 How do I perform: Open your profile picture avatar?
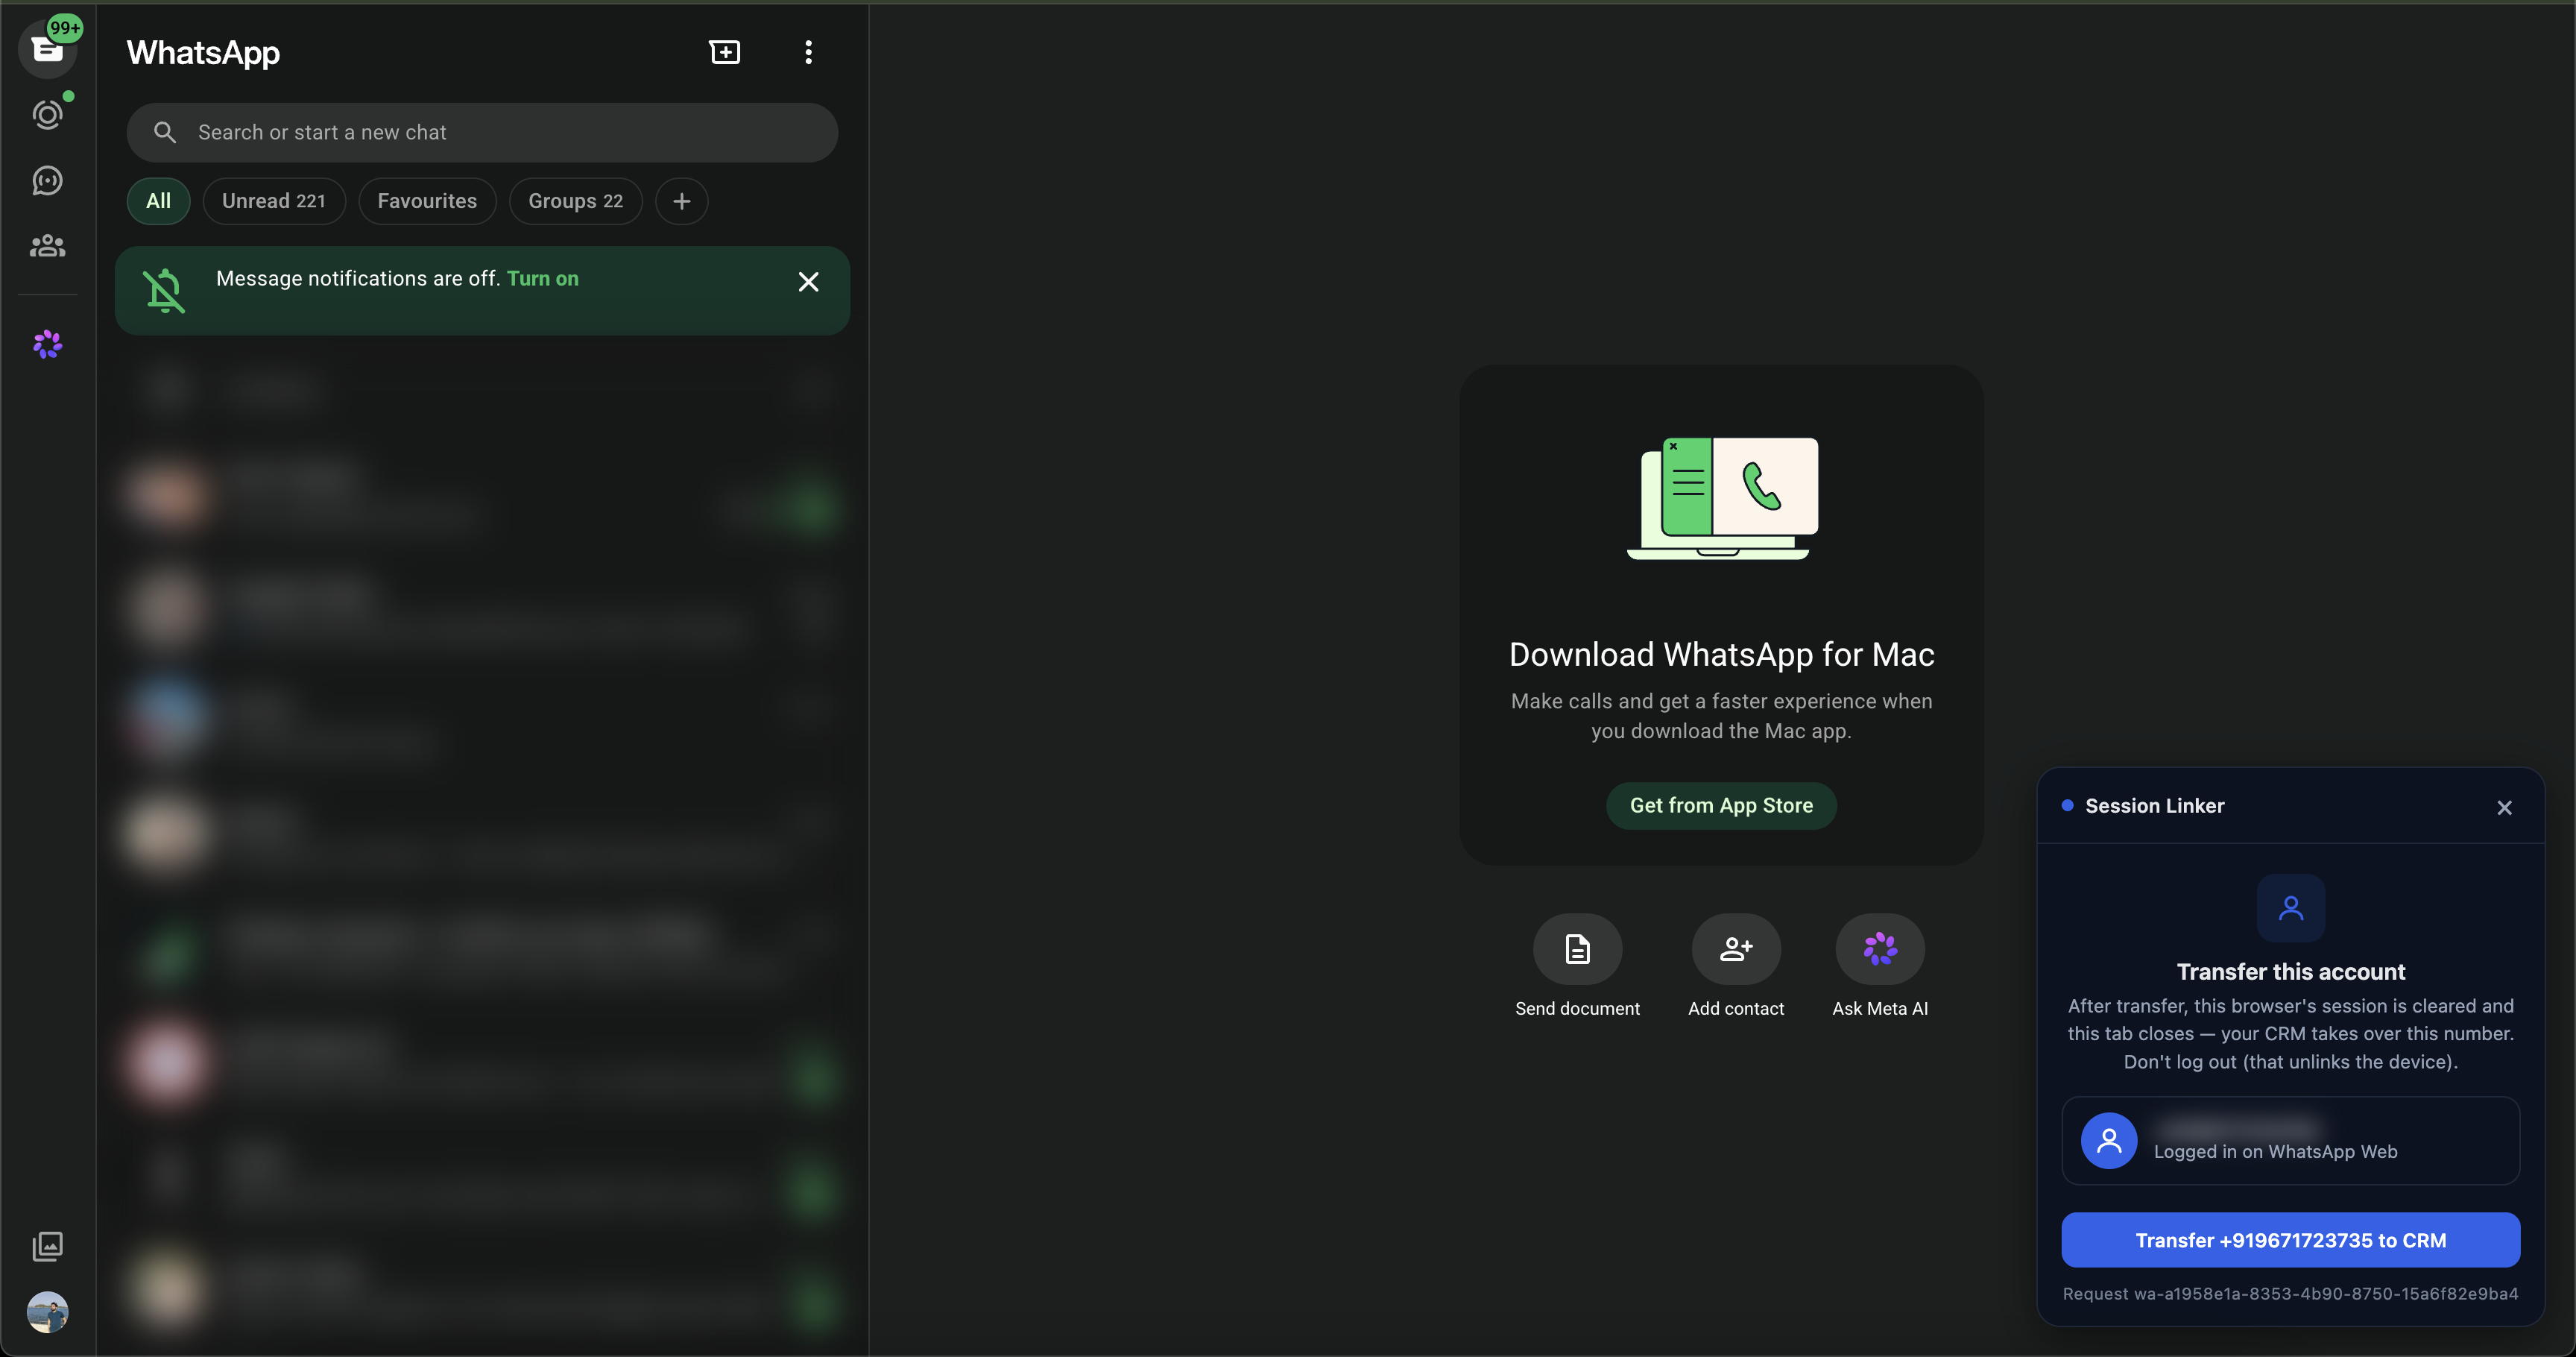(47, 1312)
